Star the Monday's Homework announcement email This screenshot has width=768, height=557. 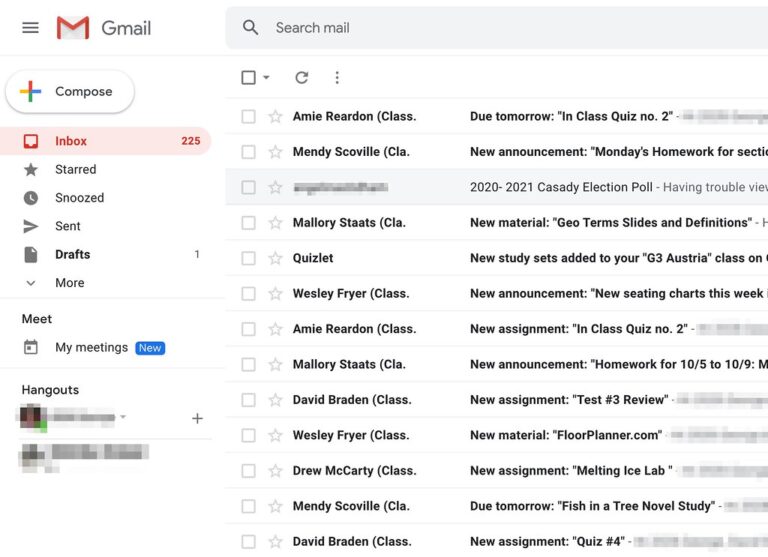(x=275, y=152)
